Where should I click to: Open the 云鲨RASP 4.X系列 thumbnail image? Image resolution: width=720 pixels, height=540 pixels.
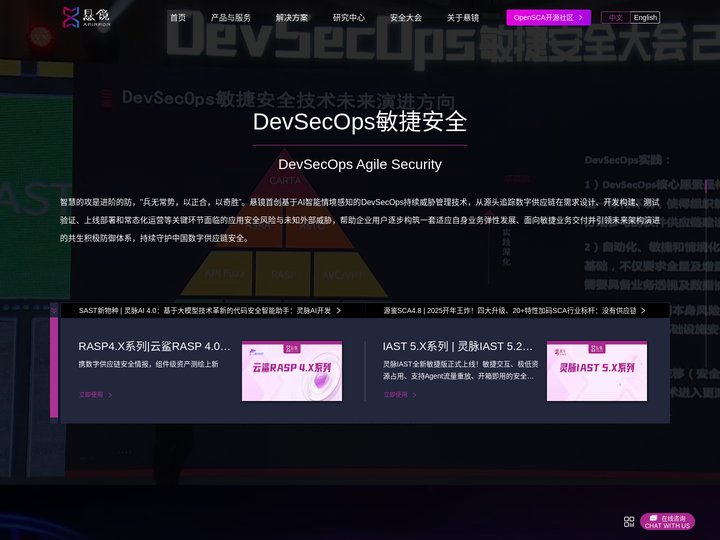click(x=292, y=371)
